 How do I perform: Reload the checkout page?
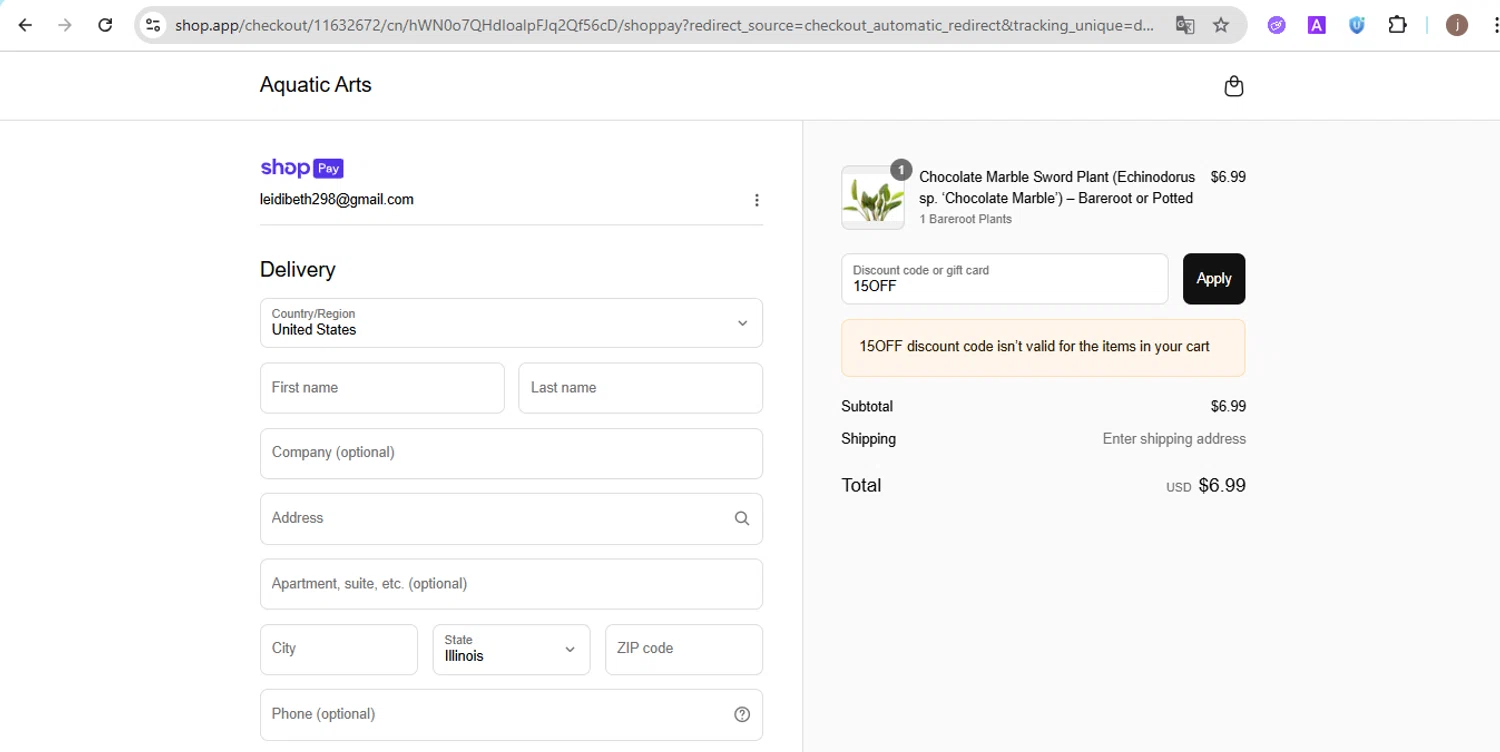(x=105, y=25)
